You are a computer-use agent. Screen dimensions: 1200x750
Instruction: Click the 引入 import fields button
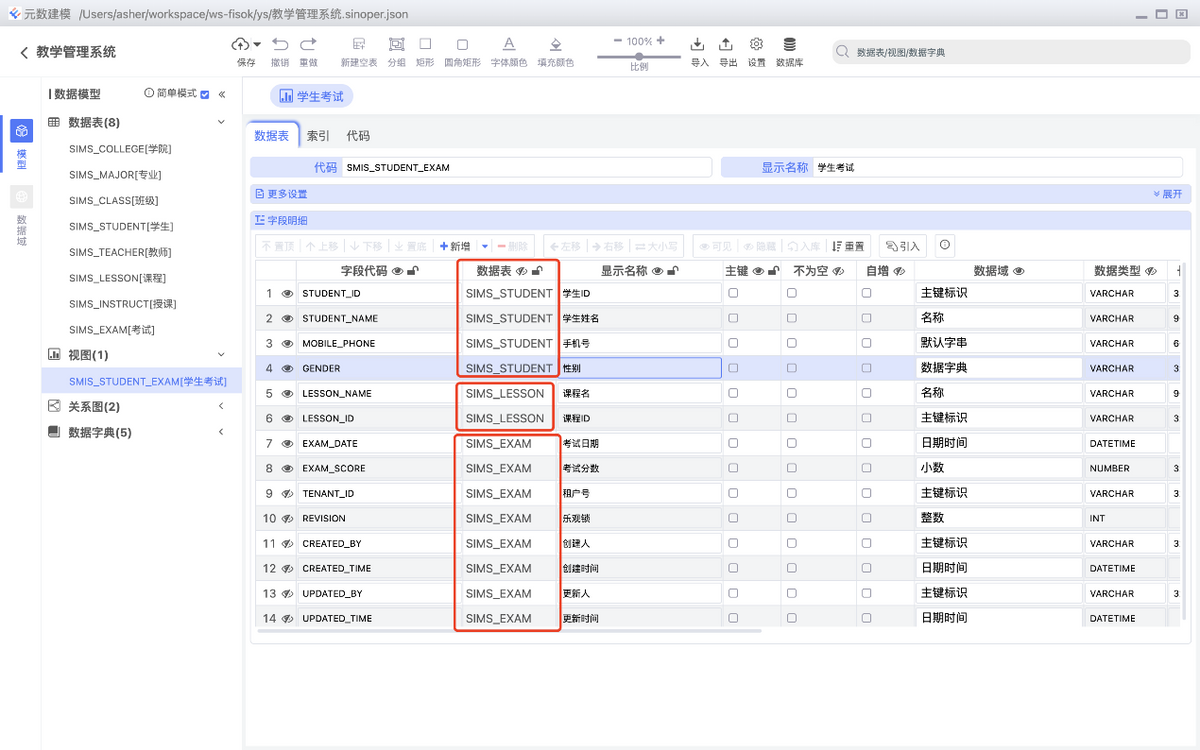click(x=903, y=246)
